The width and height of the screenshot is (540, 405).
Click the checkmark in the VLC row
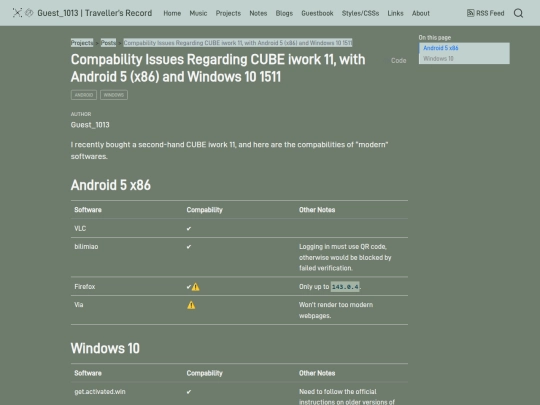tap(189, 228)
